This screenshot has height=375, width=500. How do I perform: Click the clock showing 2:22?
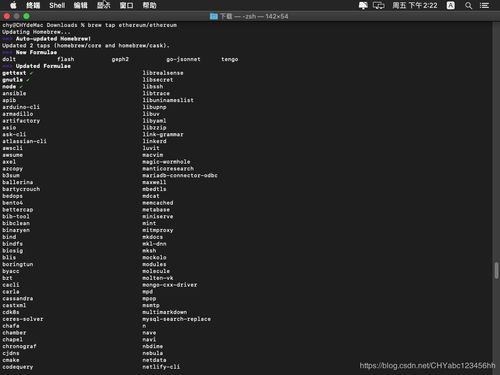(x=415, y=5)
